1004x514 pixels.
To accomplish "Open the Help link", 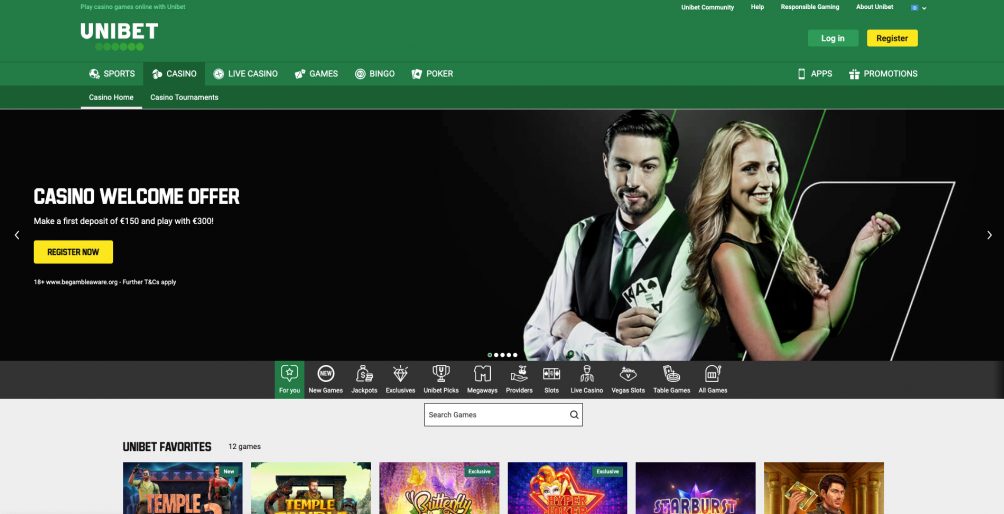I will [757, 7].
